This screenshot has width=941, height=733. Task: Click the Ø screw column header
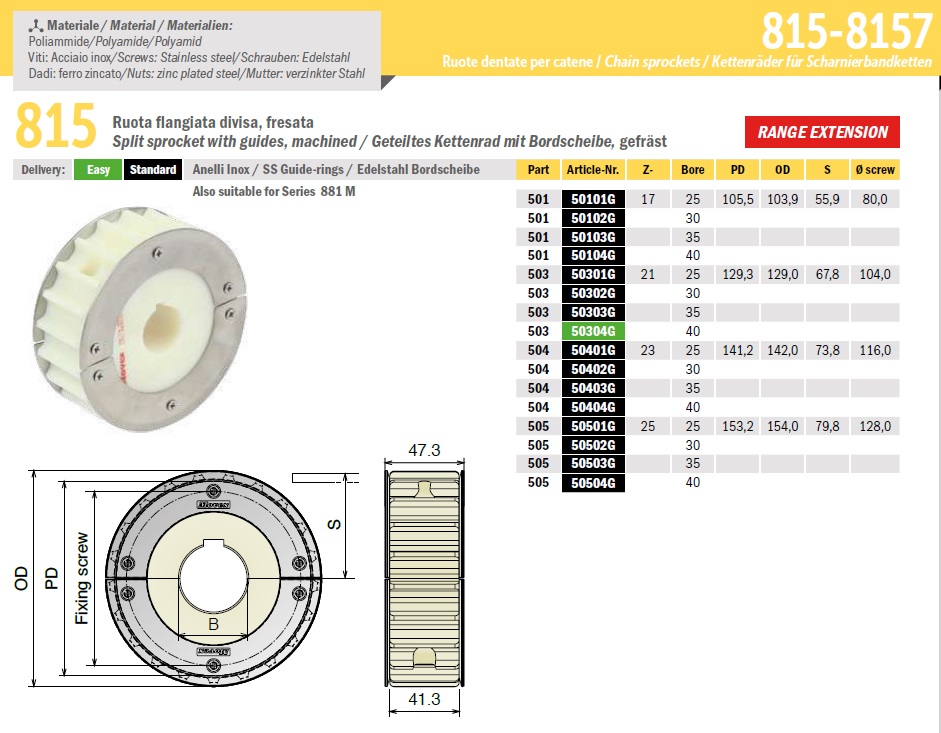pyautogui.click(x=875, y=170)
